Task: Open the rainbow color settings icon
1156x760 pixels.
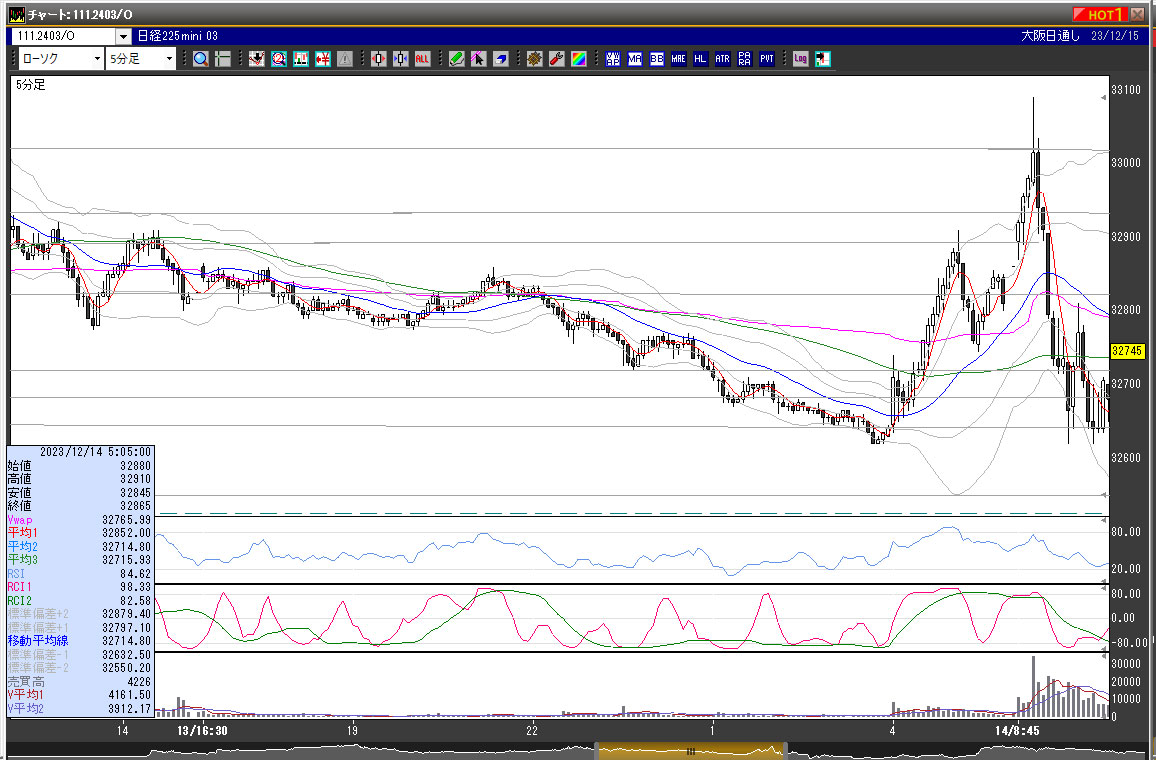Action: click(579, 59)
